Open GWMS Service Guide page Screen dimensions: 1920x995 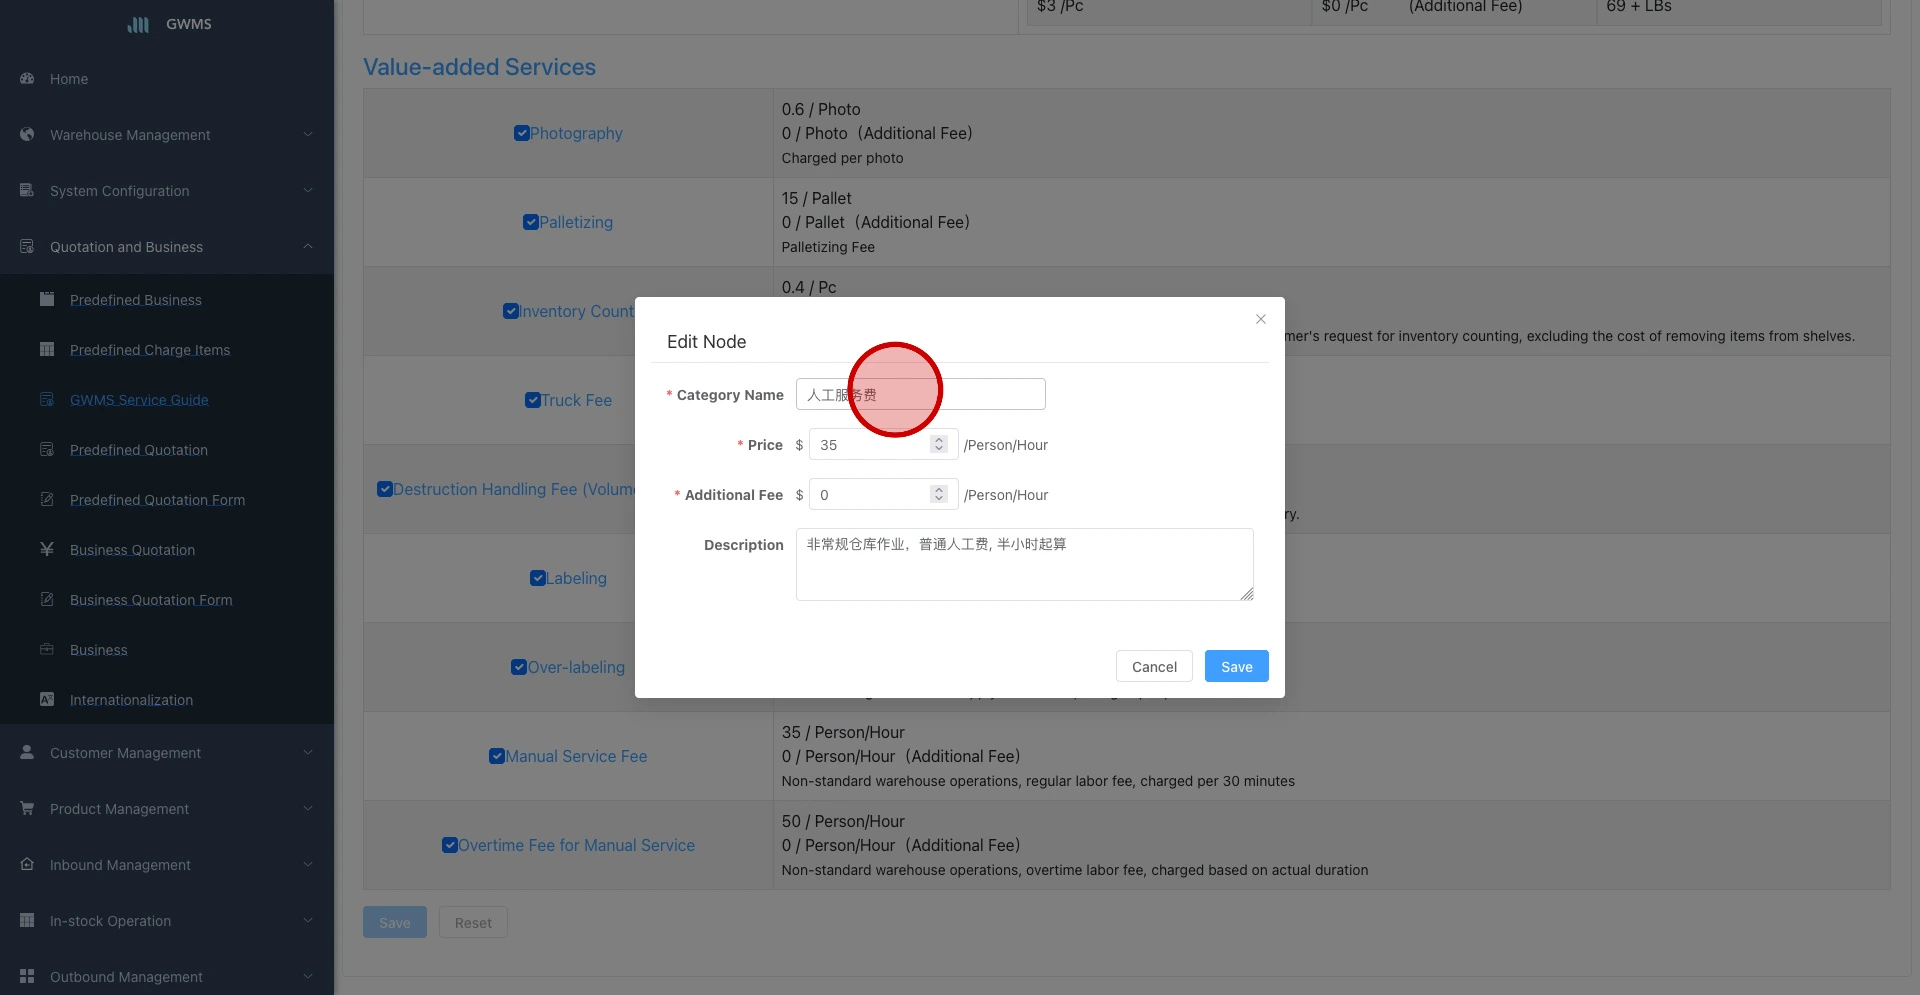click(139, 400)
